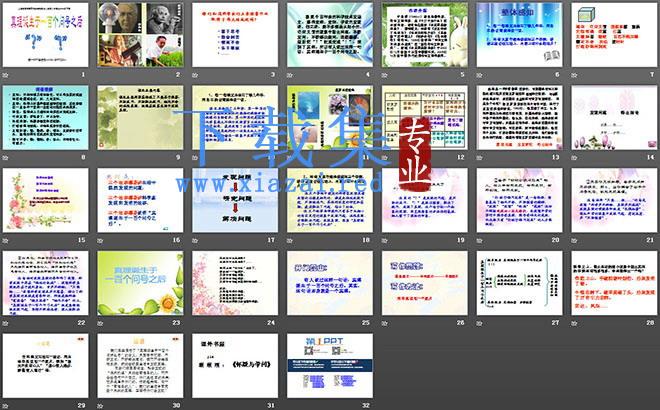The image size is (660, 410).
Task: Select slide 9 thumbnail with green leaves
Action: (x=140, y=117)
